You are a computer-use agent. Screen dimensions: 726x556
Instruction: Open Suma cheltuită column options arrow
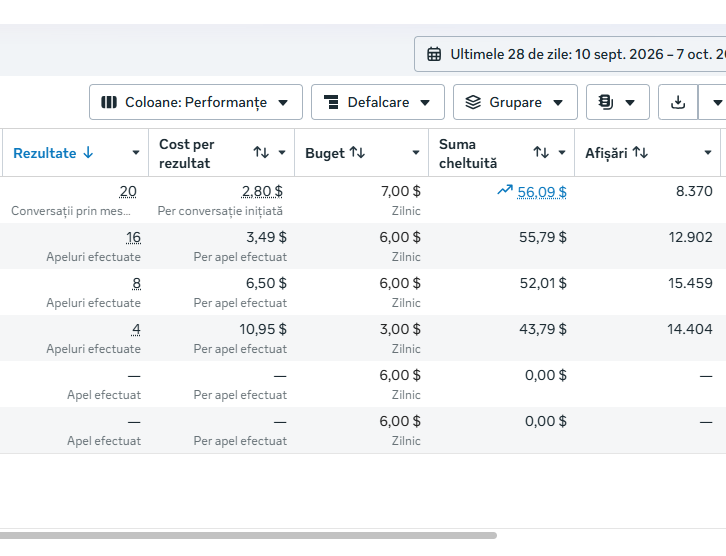(x=562, y=153)
